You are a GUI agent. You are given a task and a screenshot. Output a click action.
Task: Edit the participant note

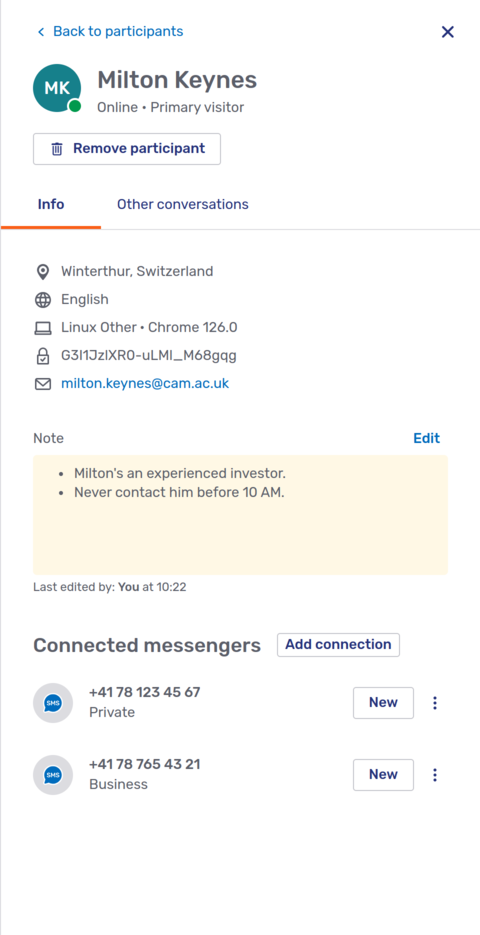[426, 438]
